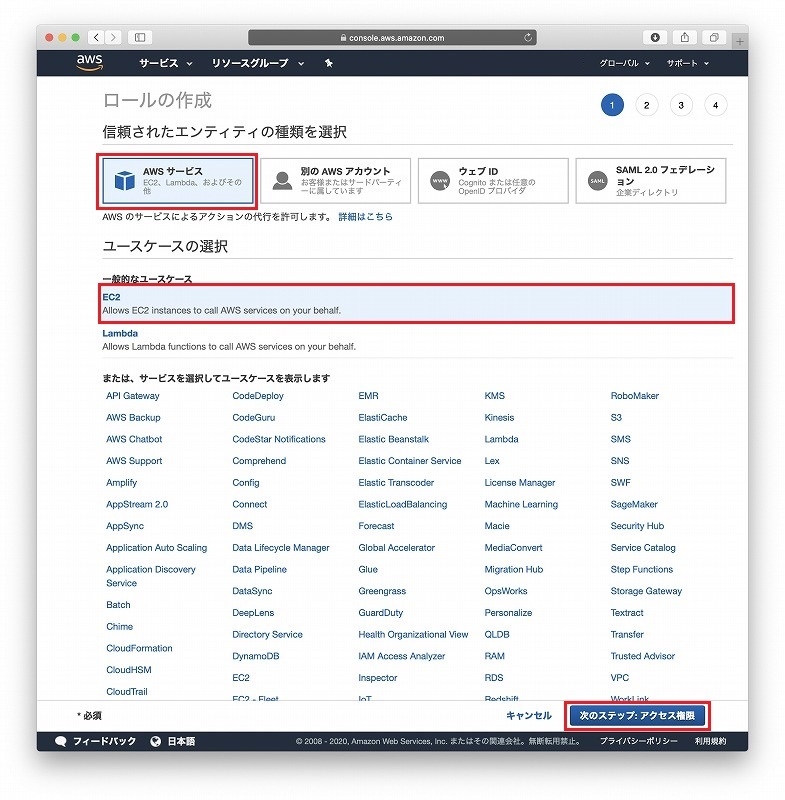Screen dimensions: 785x800
Task: Click 次のステップ: アクセス権限 button
Action: 637,716
